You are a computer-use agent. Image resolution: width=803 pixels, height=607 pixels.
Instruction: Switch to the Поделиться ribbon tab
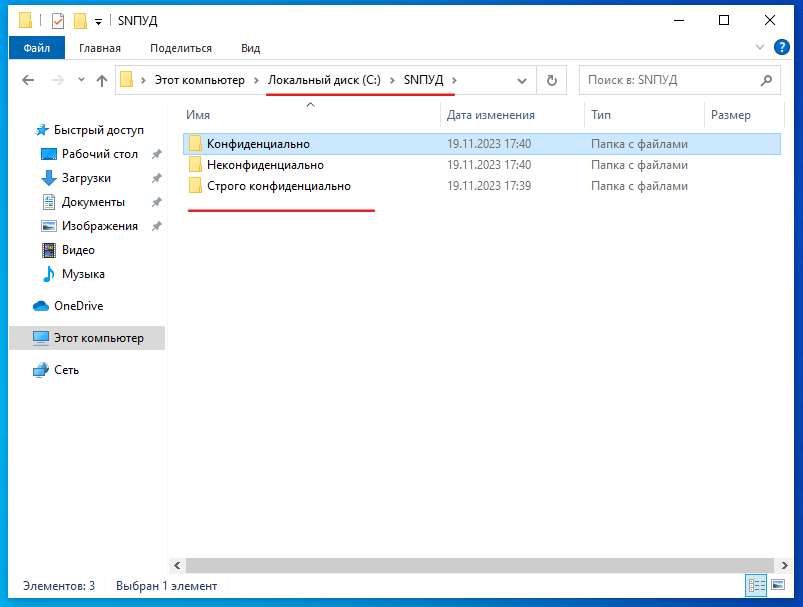pos(181,48)
